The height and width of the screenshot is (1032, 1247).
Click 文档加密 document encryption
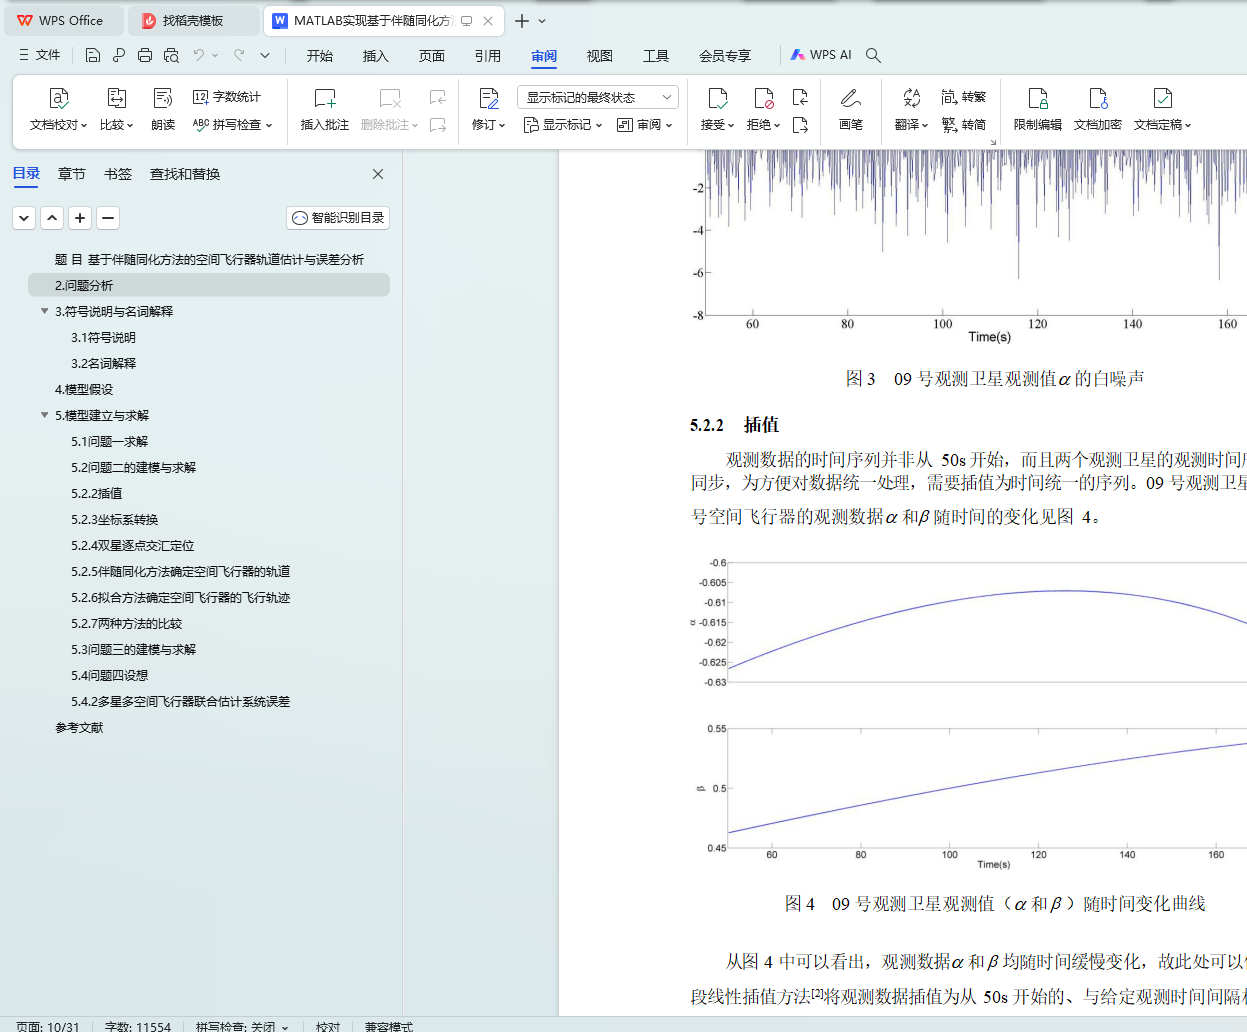[1098, 110]
